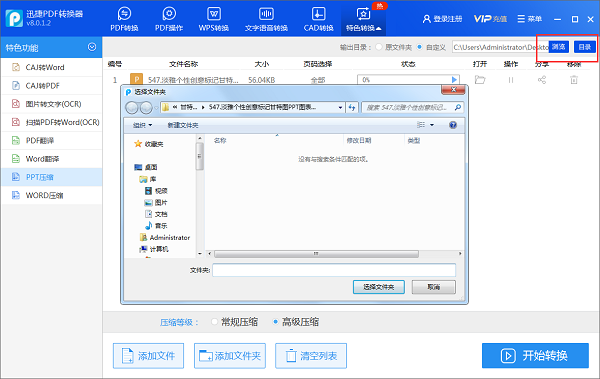Click the 开始转换 button
The width and height of the screenshot is (600, 379).
(x=535, y=356)
